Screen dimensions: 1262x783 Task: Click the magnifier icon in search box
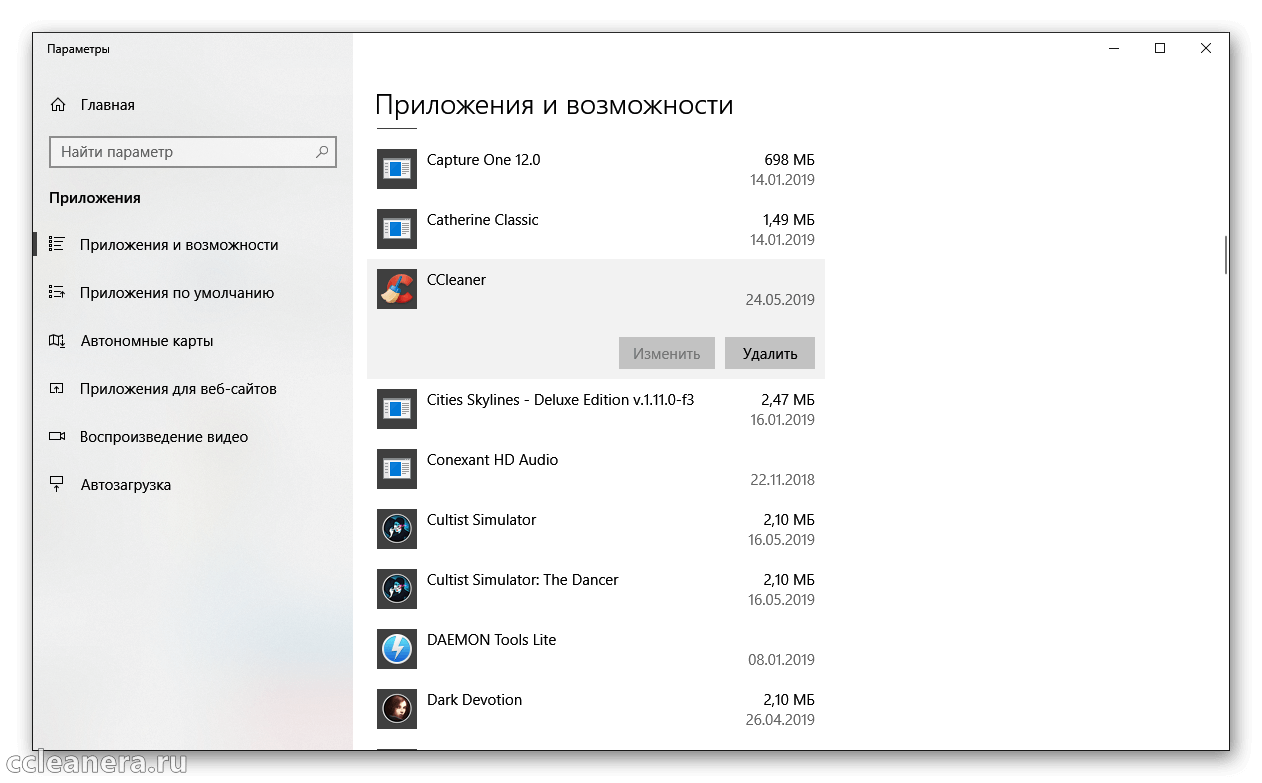point(322,152)
